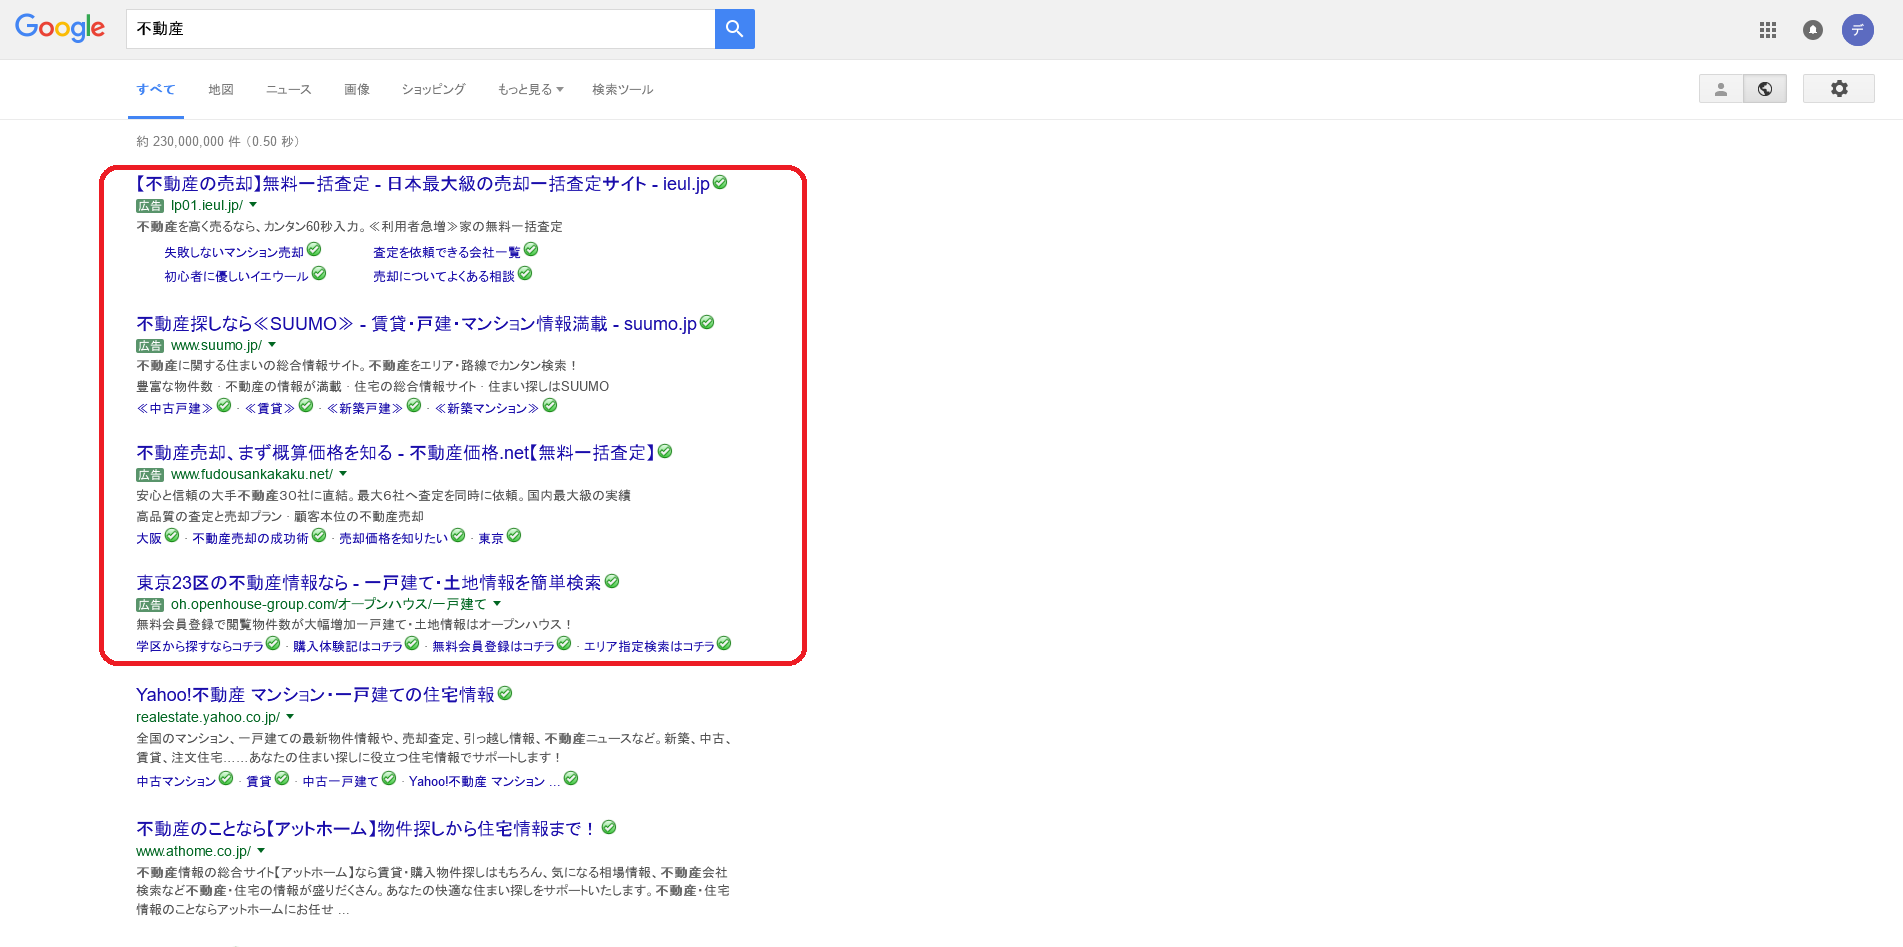Open 学区から探すならコチラ sitelink
This screenshot has height=947, width=1903.
tap(200, 647)
